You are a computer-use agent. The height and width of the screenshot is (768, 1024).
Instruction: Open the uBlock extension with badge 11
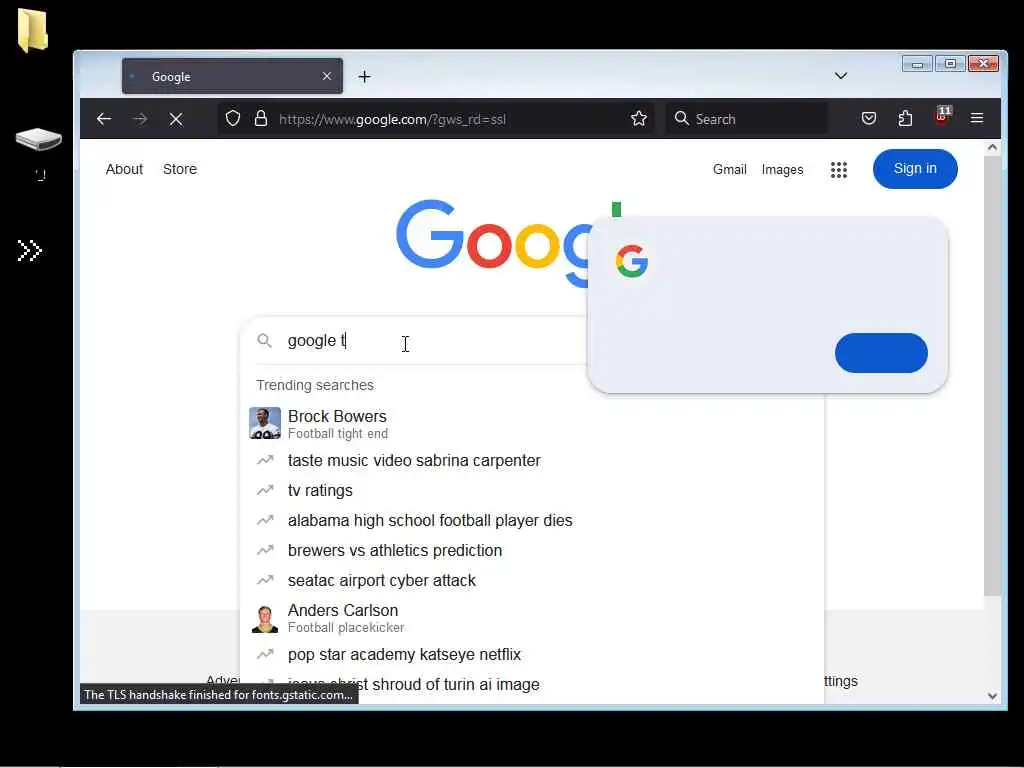(942, 117)
